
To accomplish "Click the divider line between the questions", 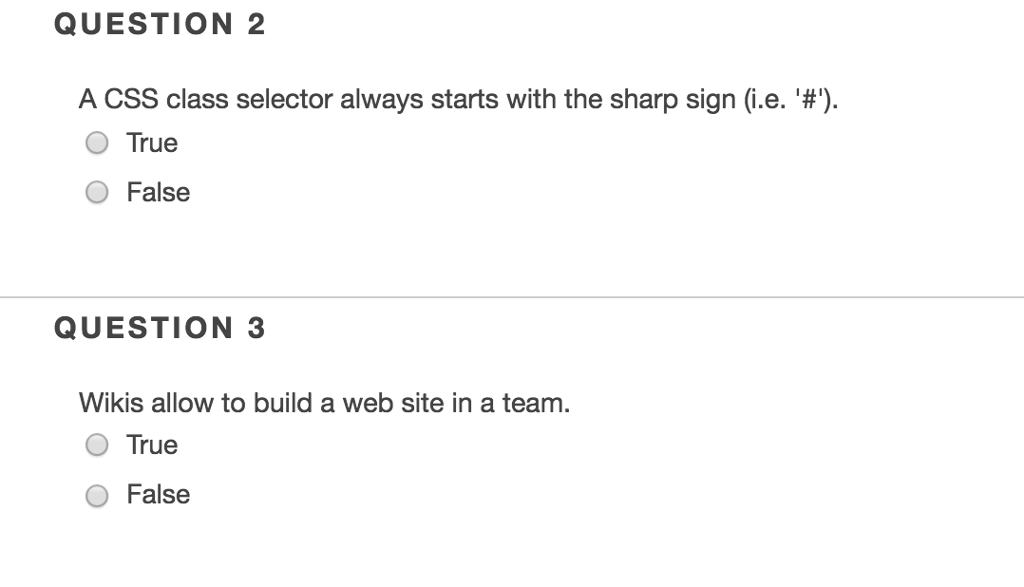I will pos(512,297).
